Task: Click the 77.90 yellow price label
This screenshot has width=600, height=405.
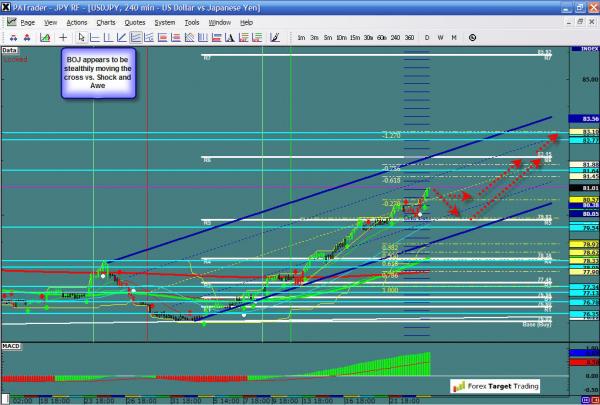Action: [x=584, y=272]
